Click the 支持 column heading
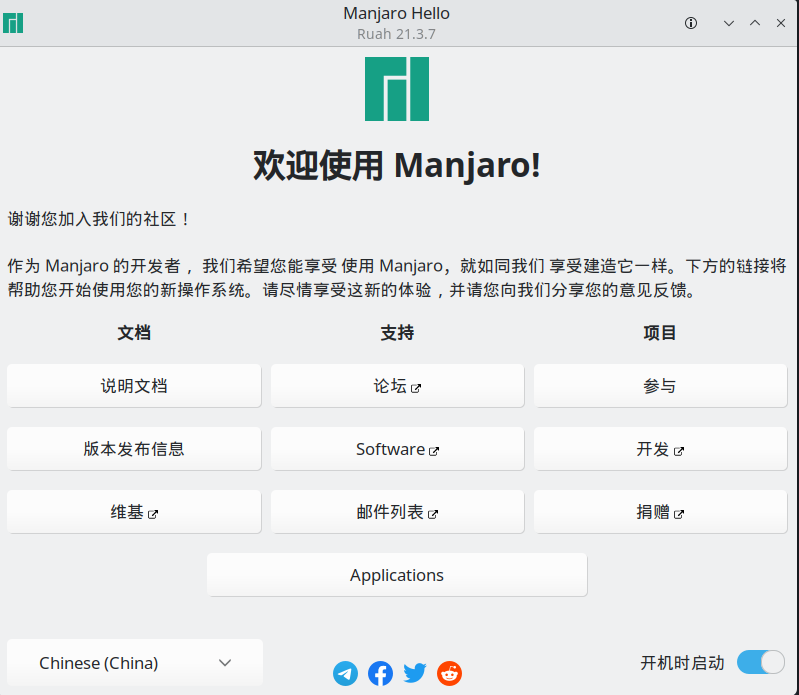This screenshot has height=695, width=799. coord(397,333)
